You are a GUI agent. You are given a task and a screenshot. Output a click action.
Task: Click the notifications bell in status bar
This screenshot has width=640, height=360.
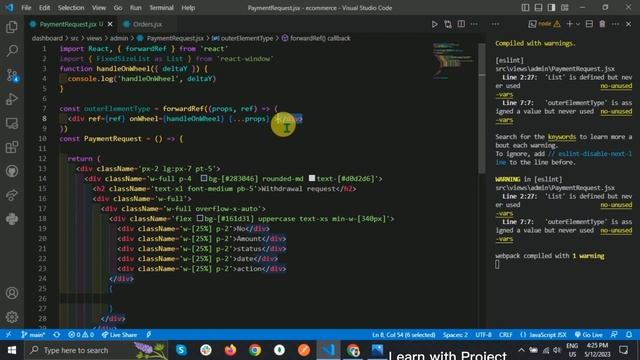(629, 335)
